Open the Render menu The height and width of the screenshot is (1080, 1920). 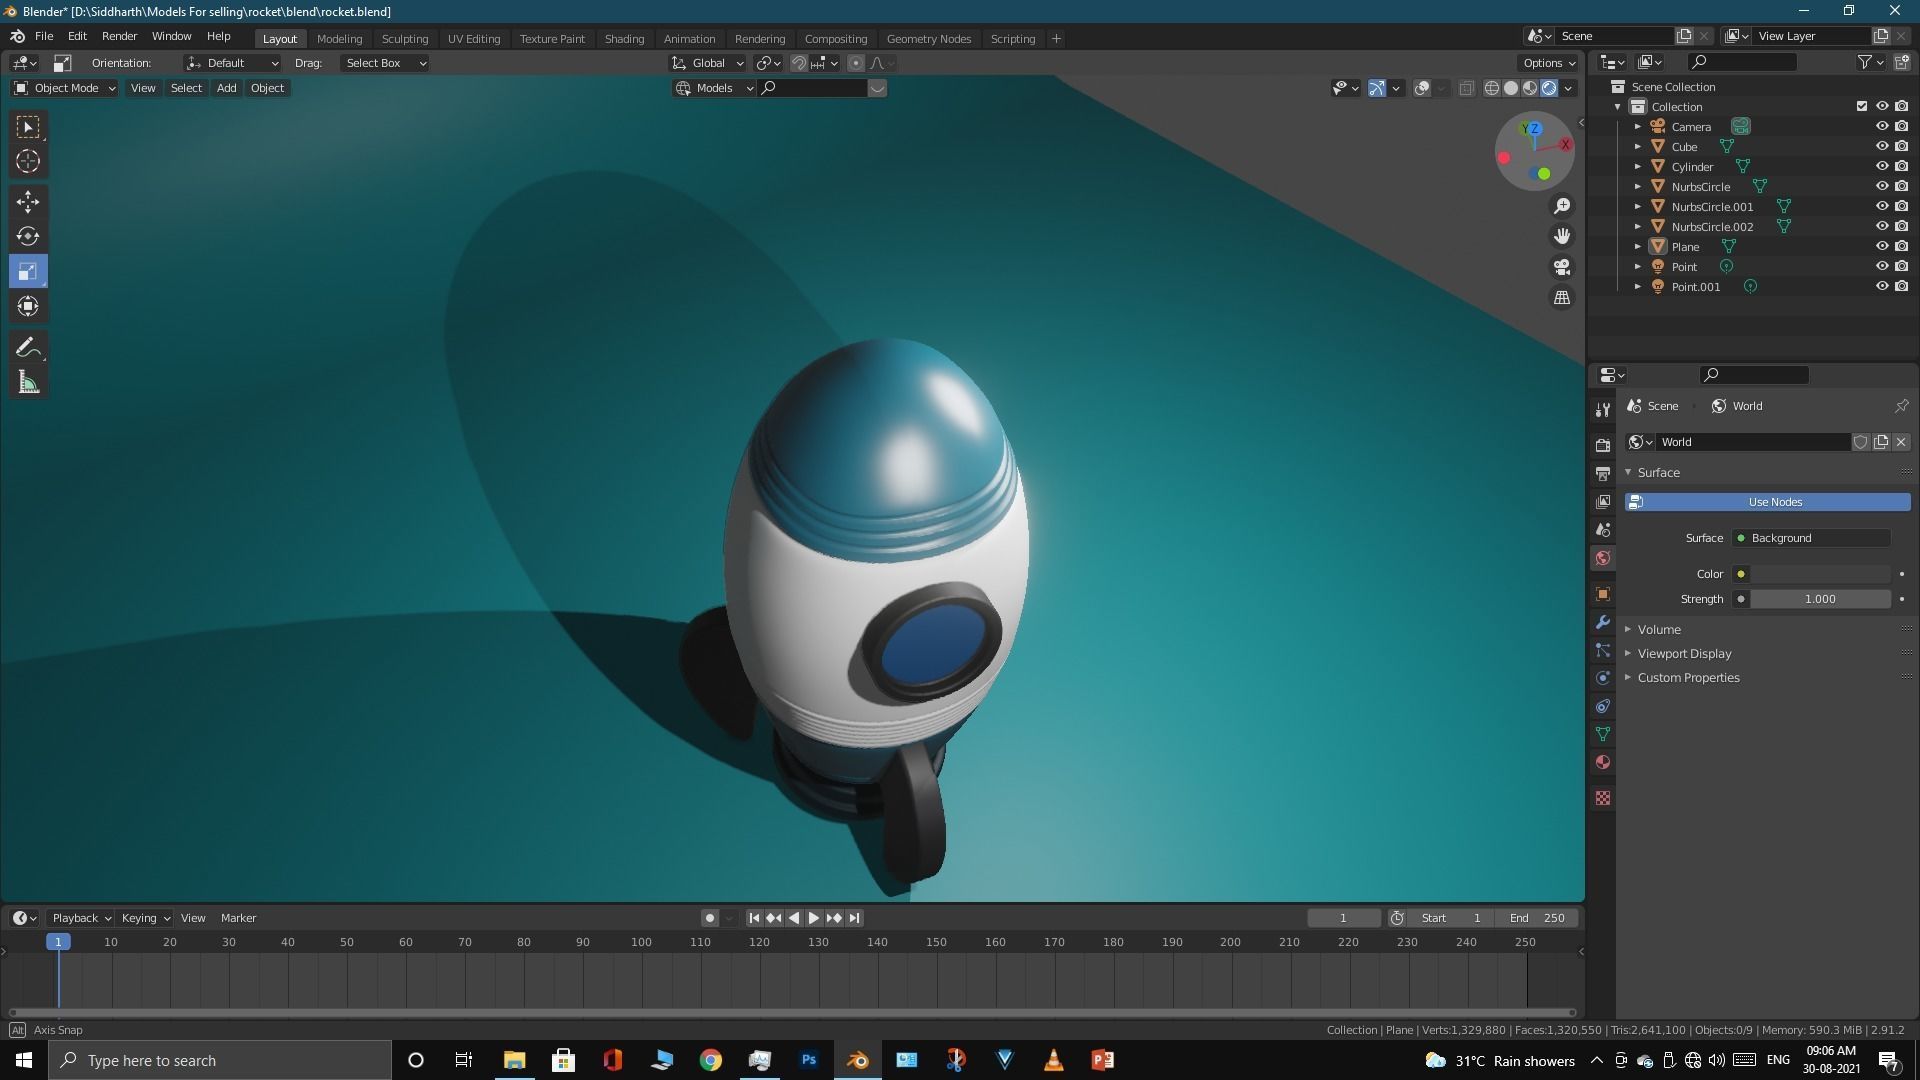coord(119,36)
